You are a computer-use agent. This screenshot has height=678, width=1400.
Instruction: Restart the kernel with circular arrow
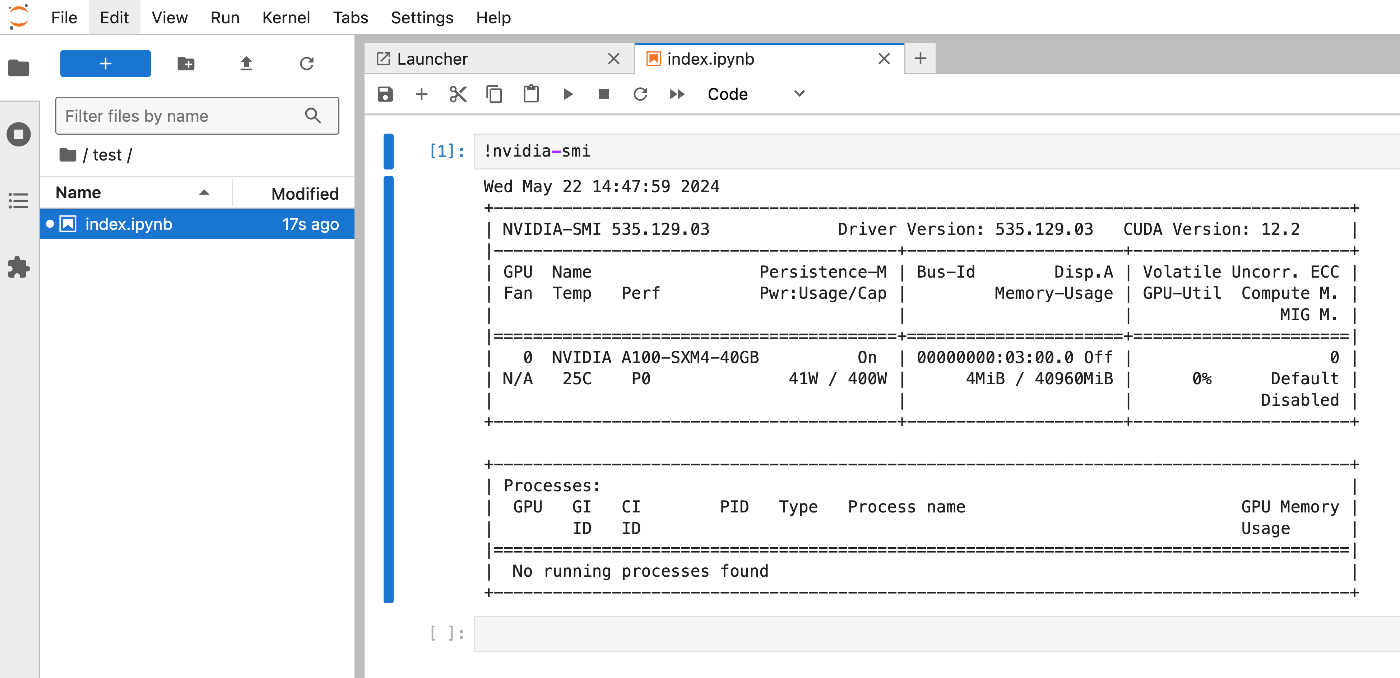click(640, 94)
